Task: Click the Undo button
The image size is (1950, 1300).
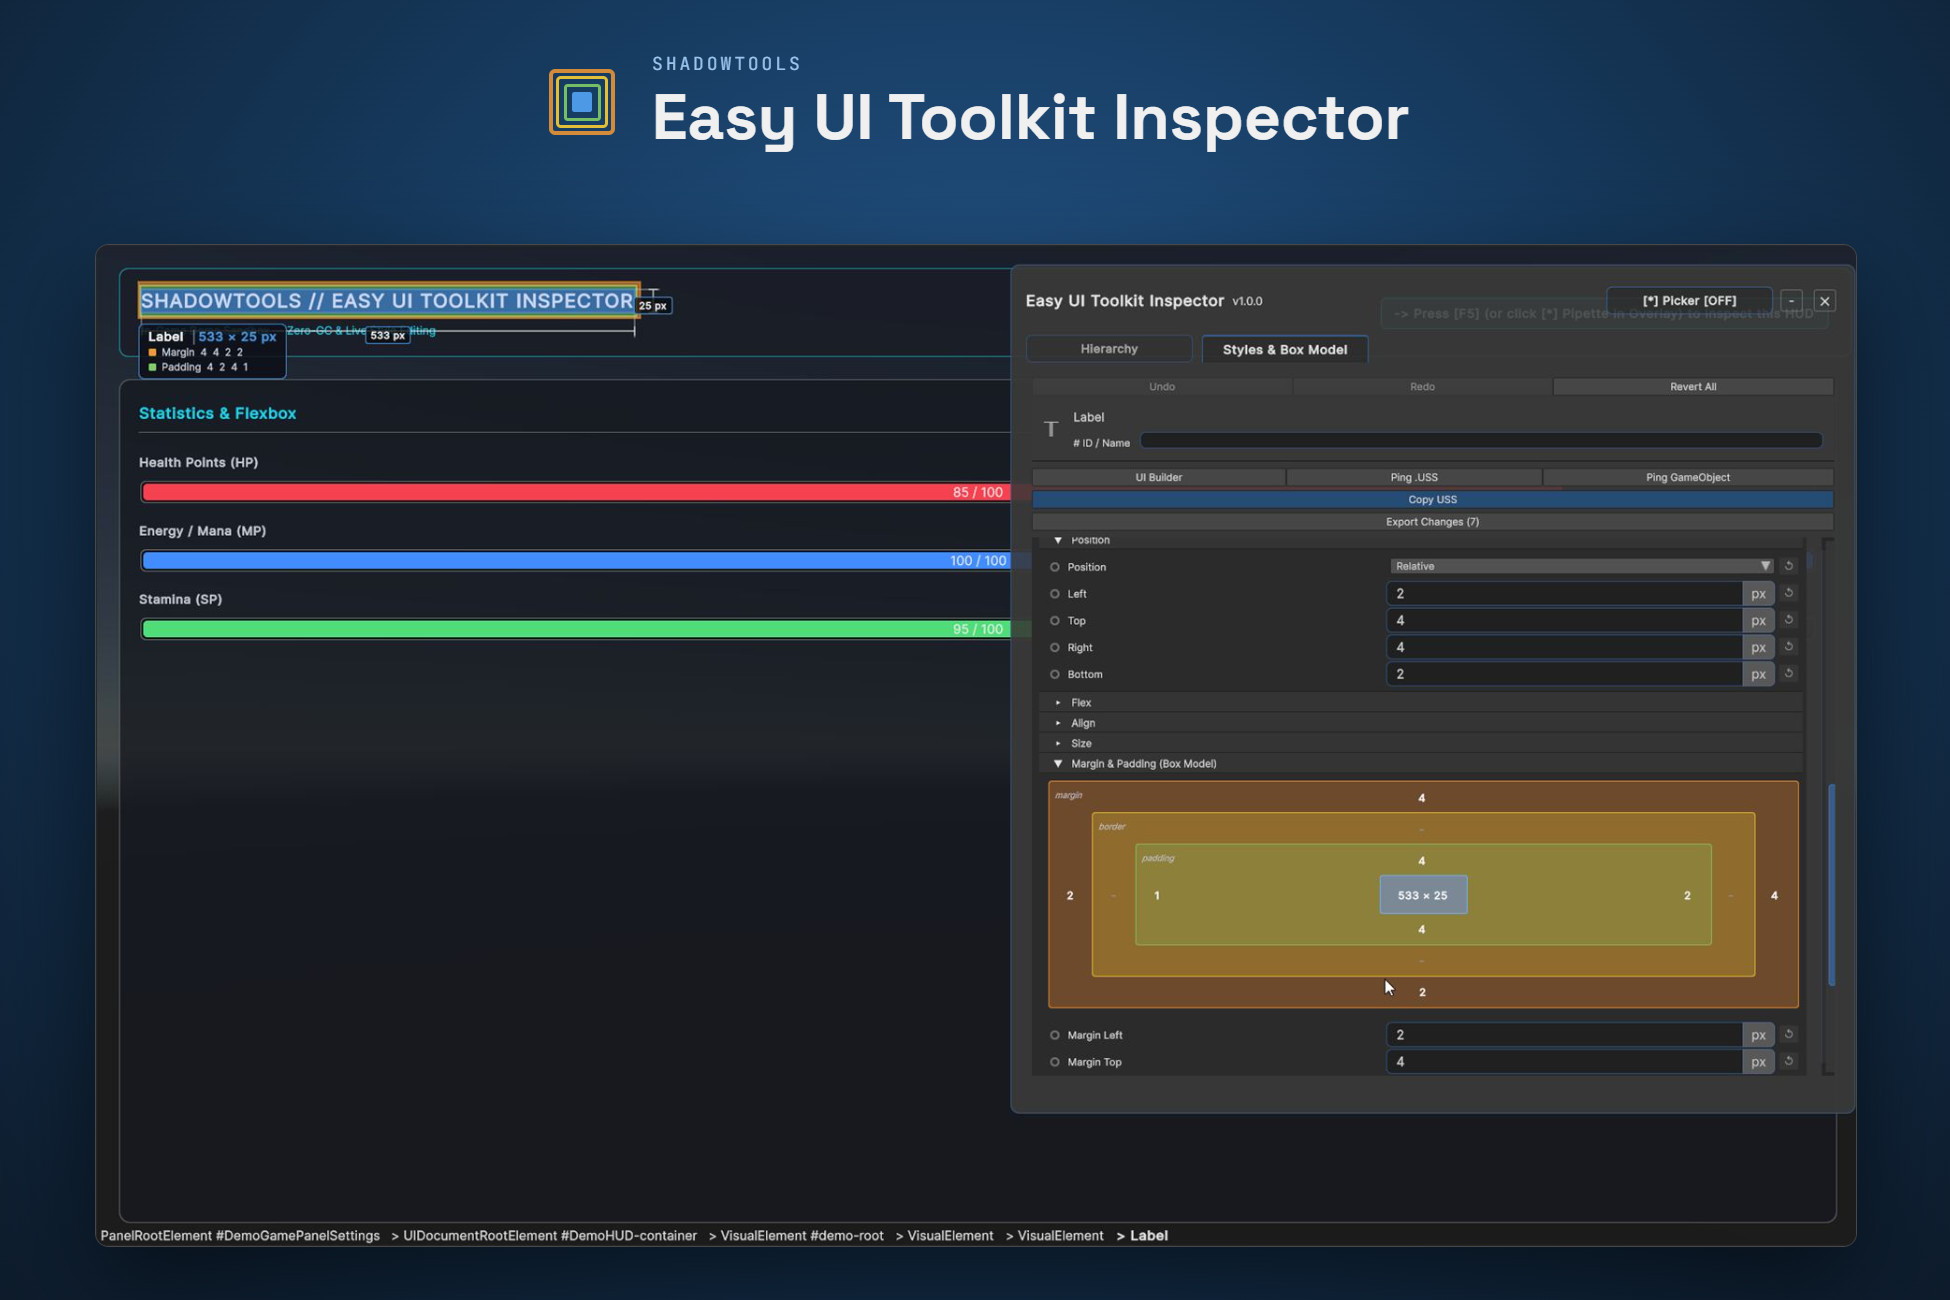Action: point(1162,387)
